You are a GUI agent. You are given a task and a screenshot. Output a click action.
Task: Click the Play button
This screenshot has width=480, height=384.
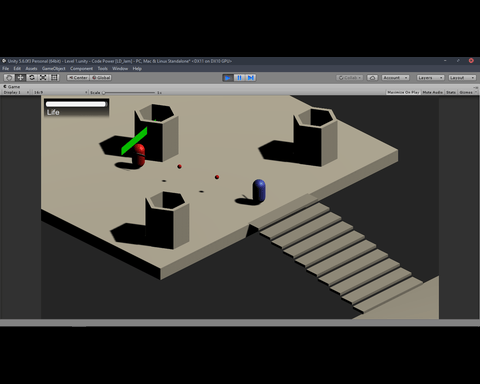pyautogui.click(x=228, y=78)
